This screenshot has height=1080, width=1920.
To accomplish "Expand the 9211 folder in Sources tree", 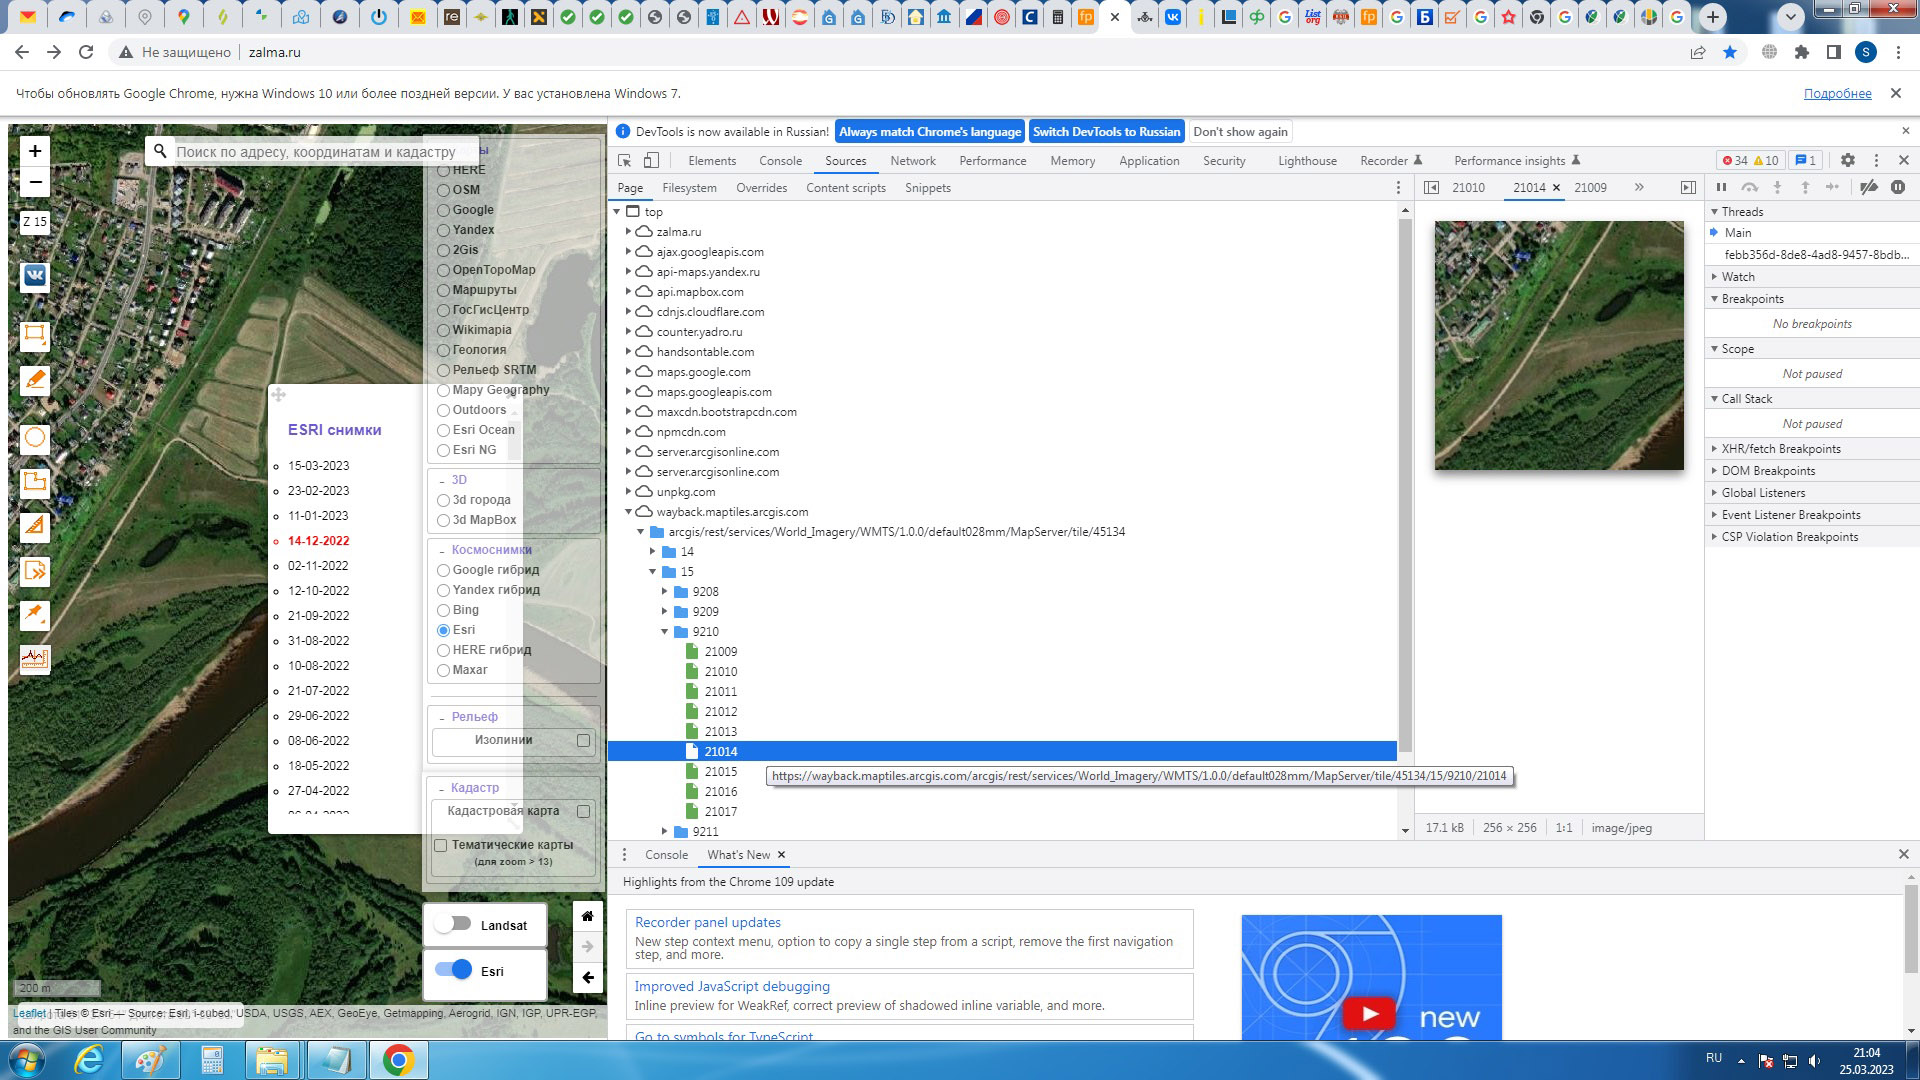I will (x=665, y=832).
